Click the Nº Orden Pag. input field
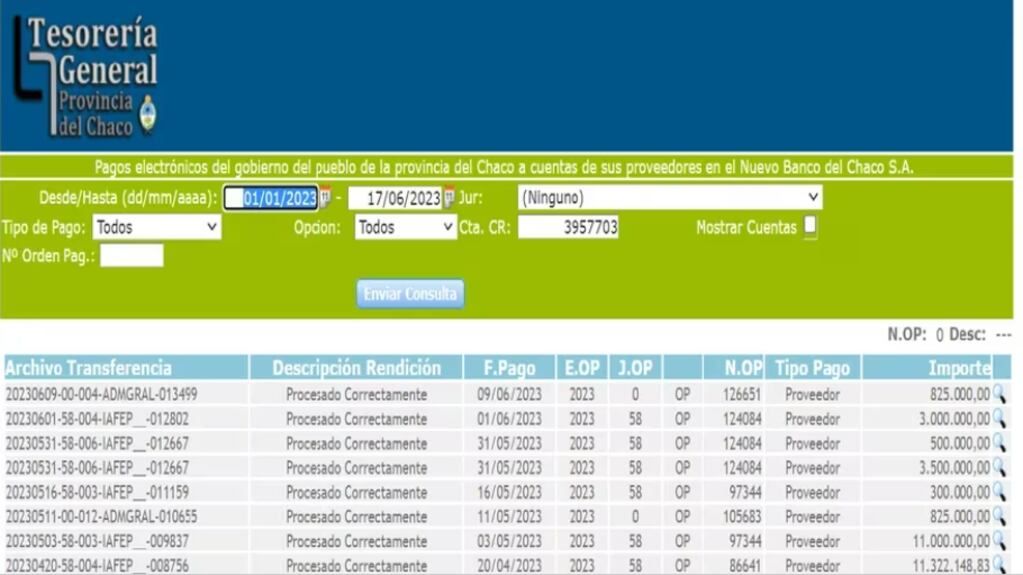 click(131, 256)
